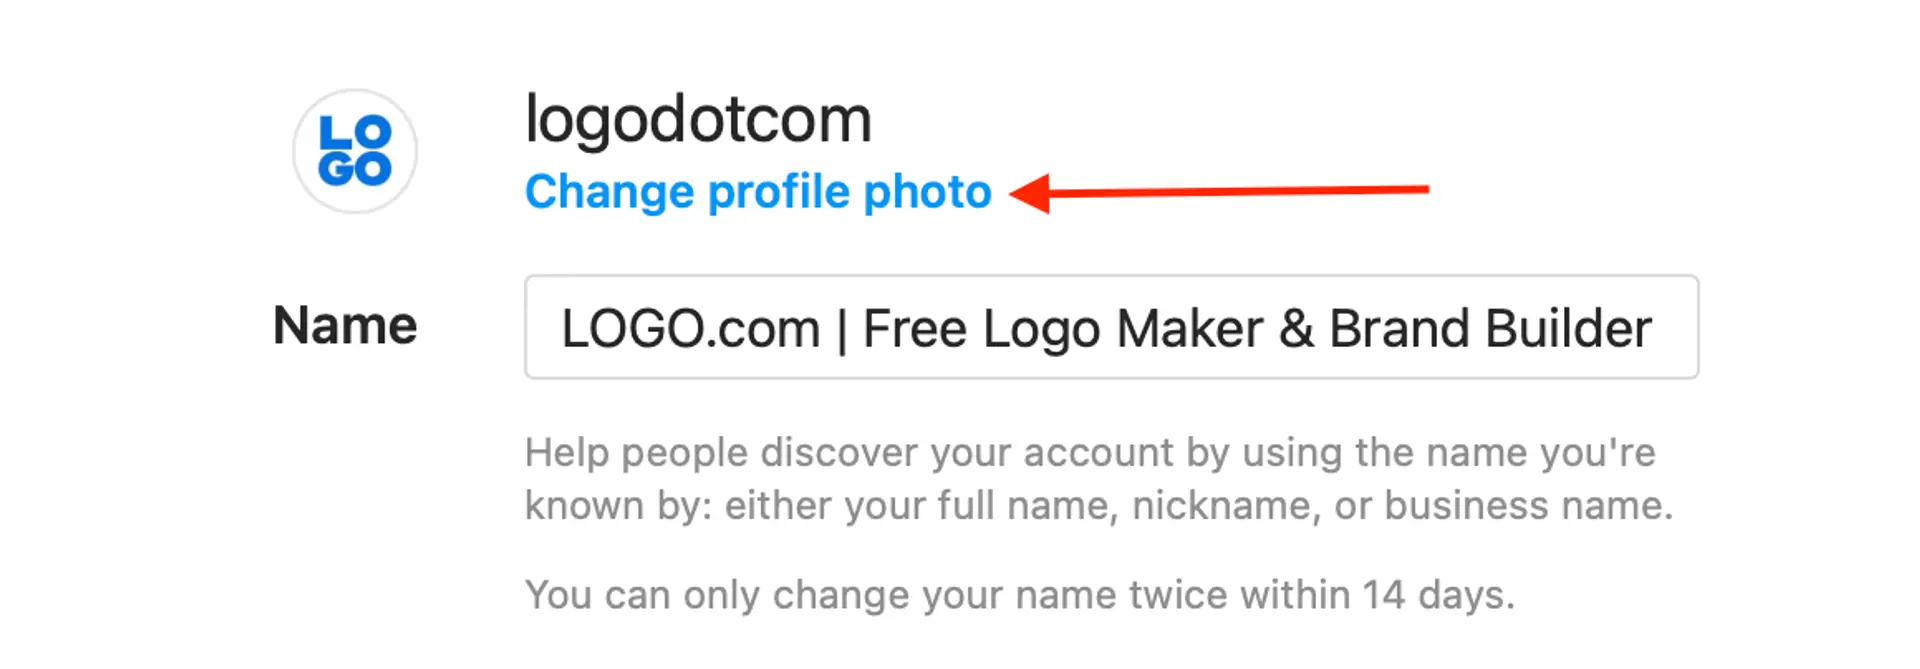Select the logodotcom username heading
This screenshot has width=1920, height=669.
point(698,120)
